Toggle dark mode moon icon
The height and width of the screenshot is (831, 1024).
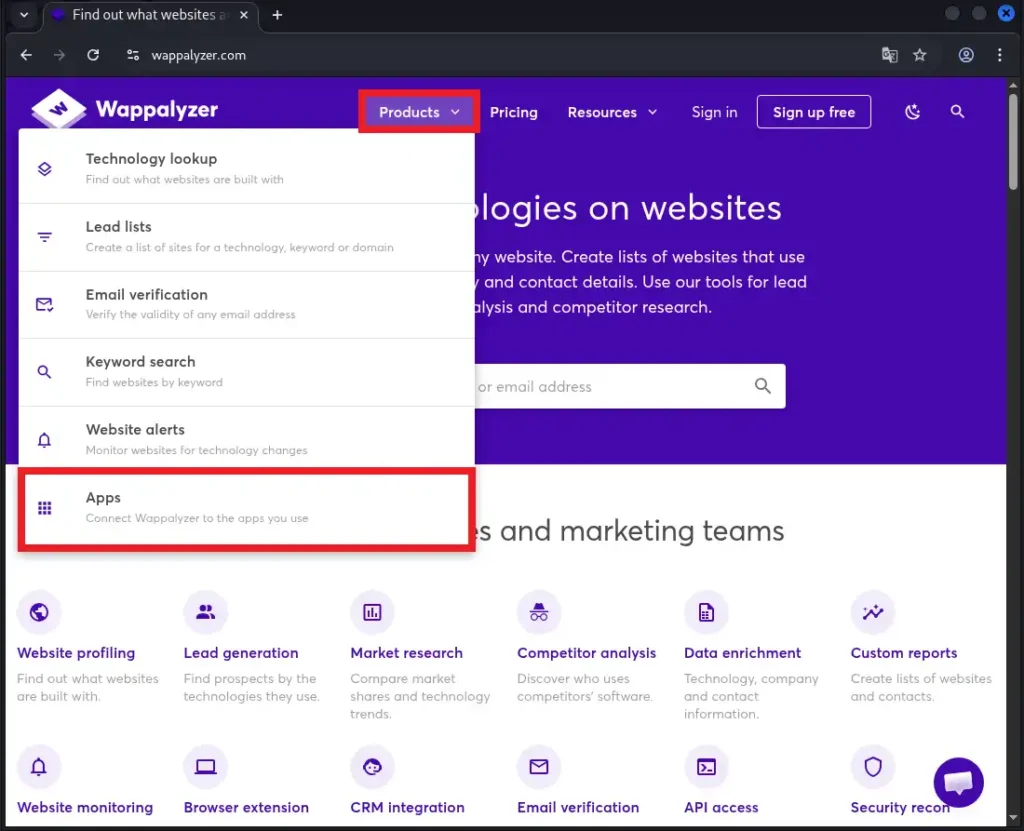tap(912, 112)
